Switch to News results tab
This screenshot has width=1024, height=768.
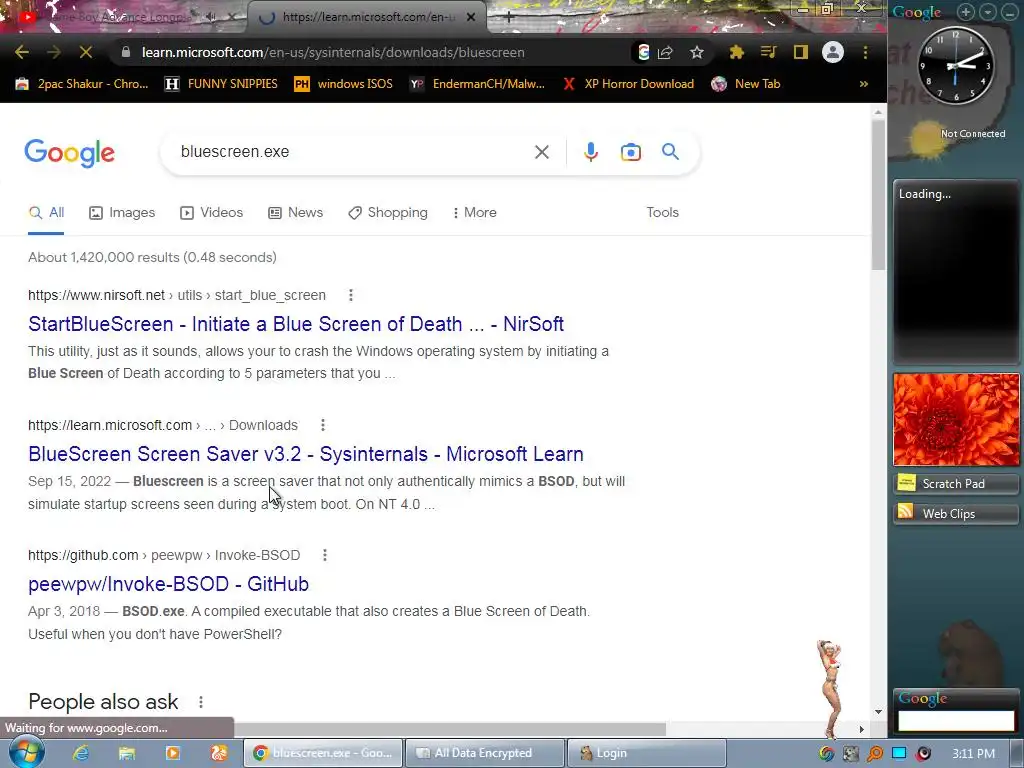(x=295, y=213)
